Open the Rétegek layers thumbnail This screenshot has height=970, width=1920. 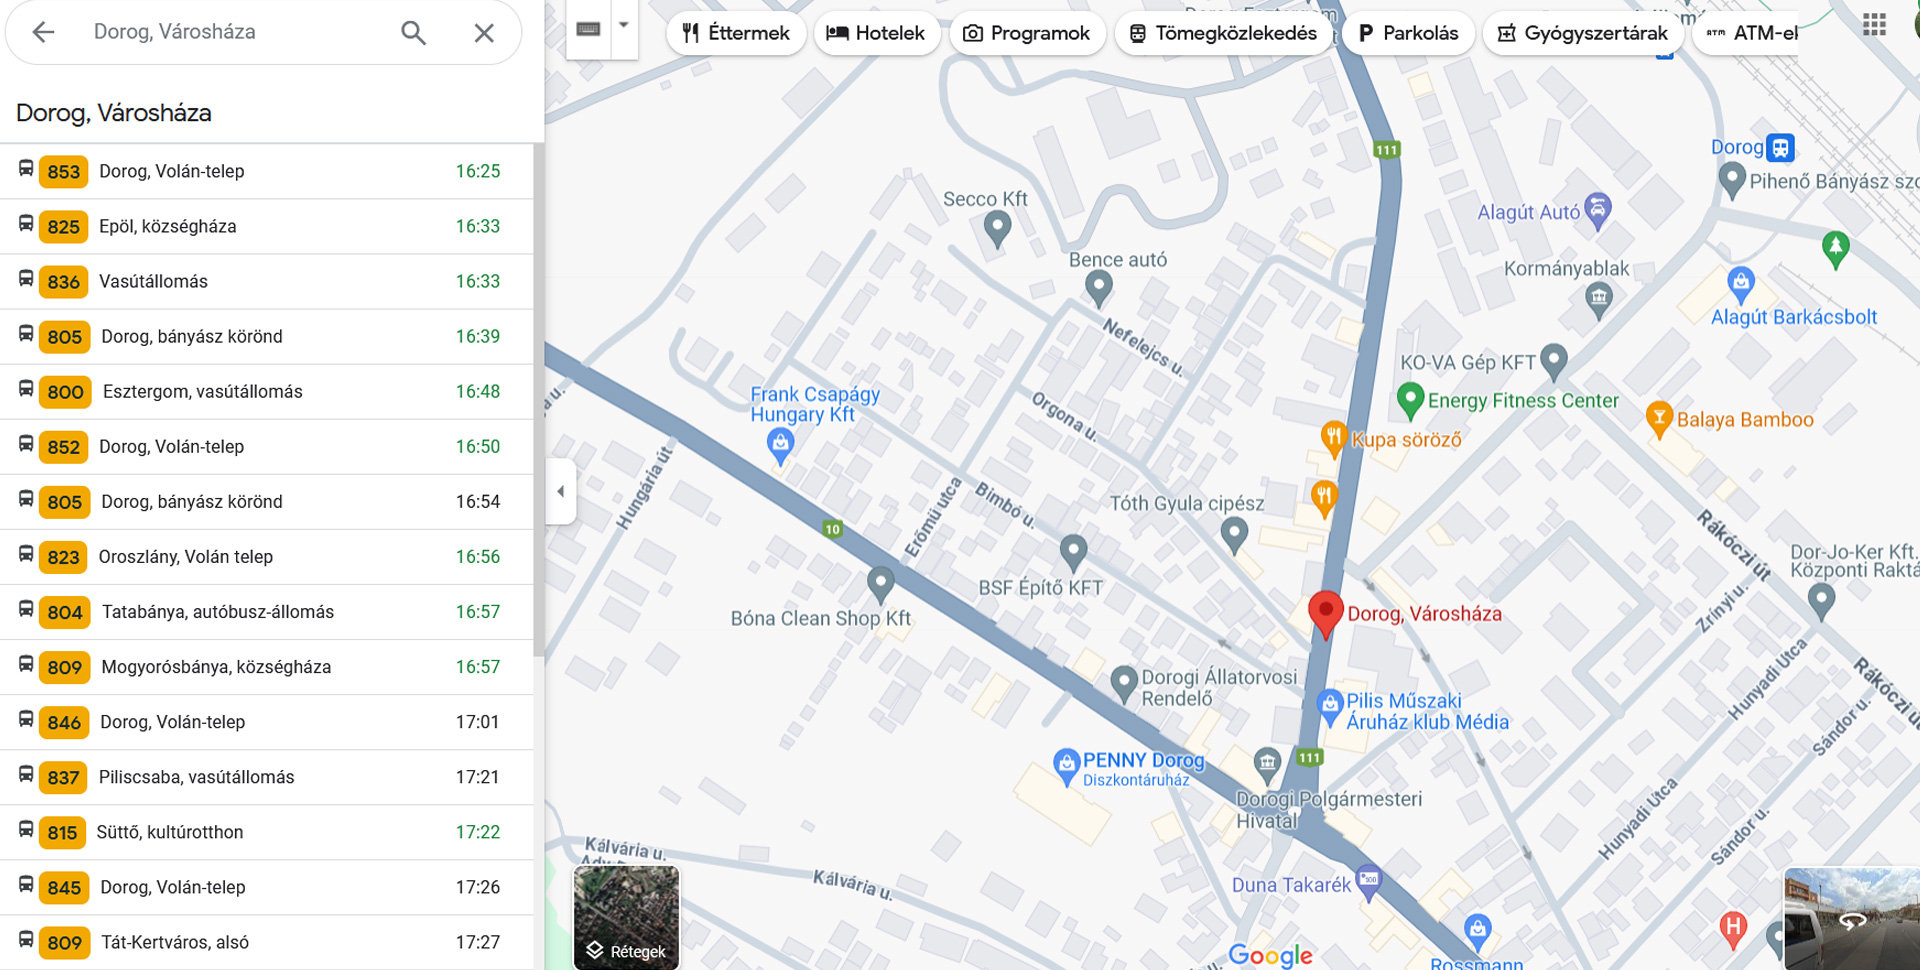click(x=626, y=917)
